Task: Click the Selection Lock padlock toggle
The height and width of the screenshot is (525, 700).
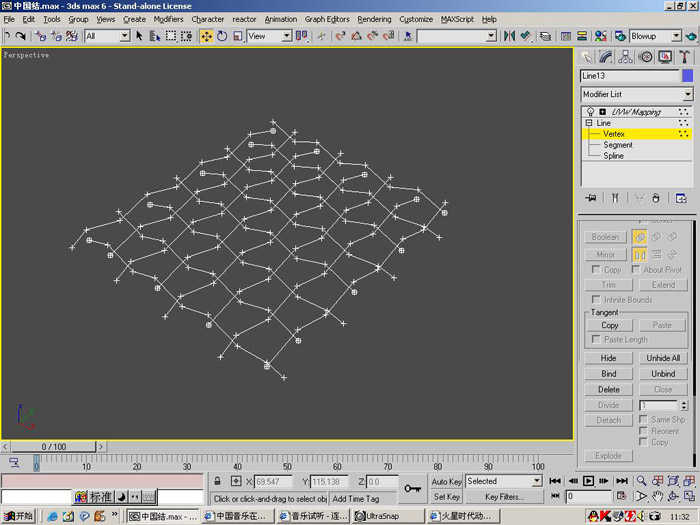Action: [217, 481]
